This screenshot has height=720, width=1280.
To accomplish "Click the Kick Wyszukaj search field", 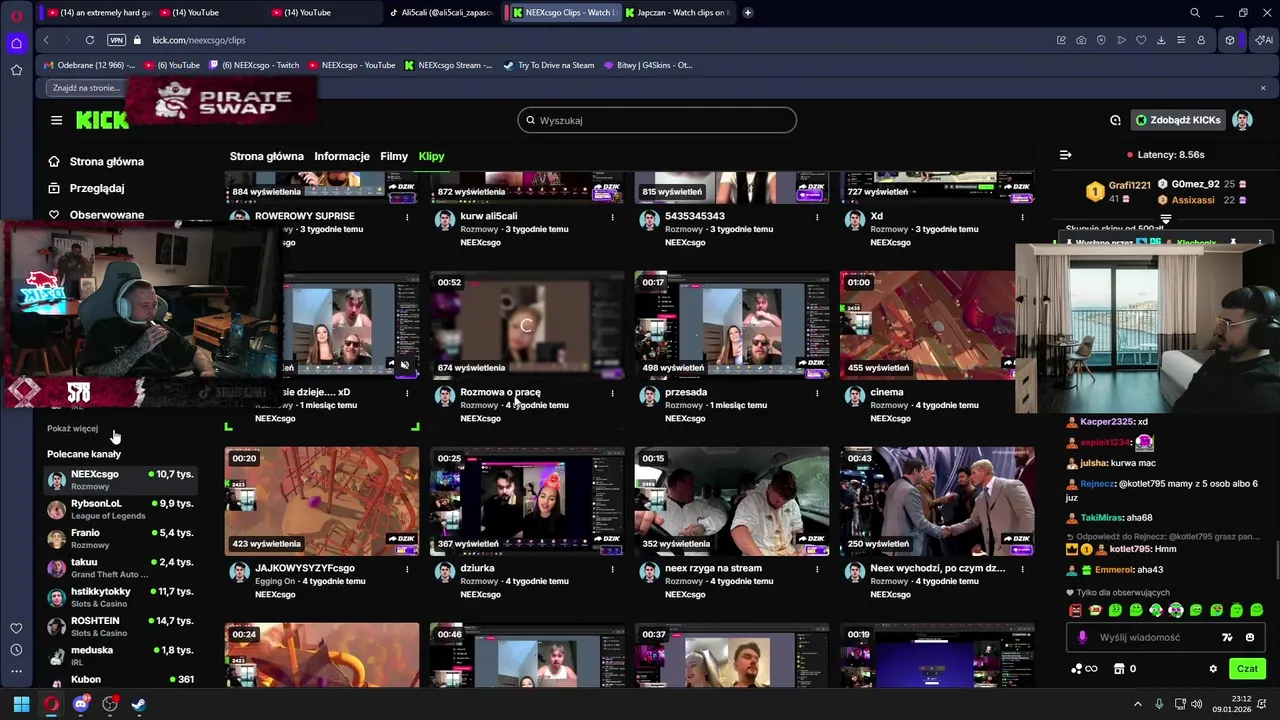I will click(x=657, y=120).
